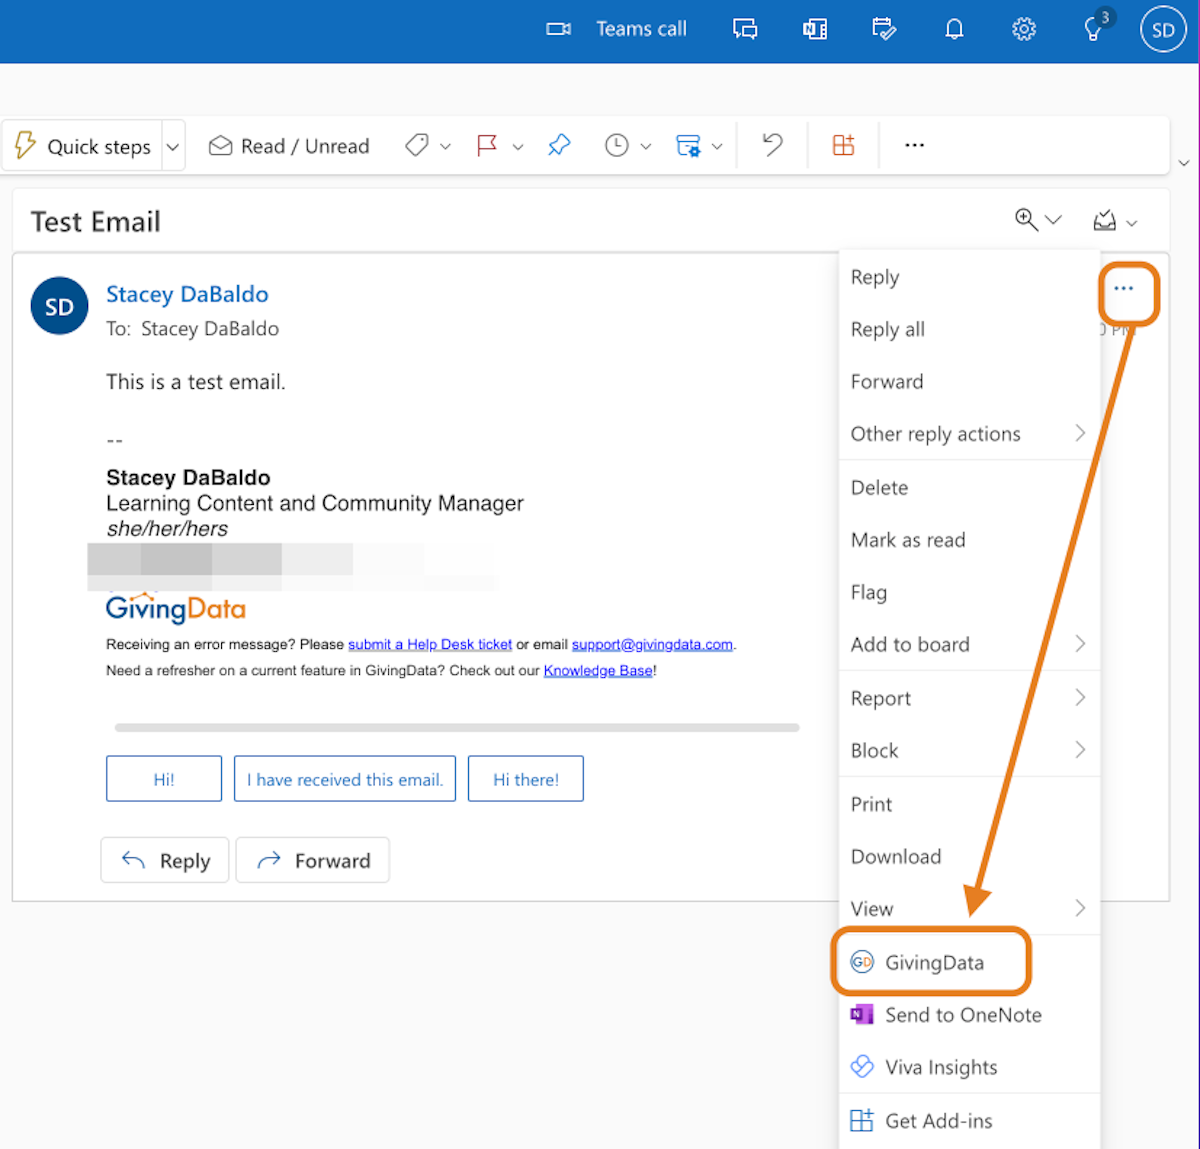Image resolution: width=1200 pixels, height=1149 pixels.
Task: Open SD account avatar menu
Action: pos(1163,30)
